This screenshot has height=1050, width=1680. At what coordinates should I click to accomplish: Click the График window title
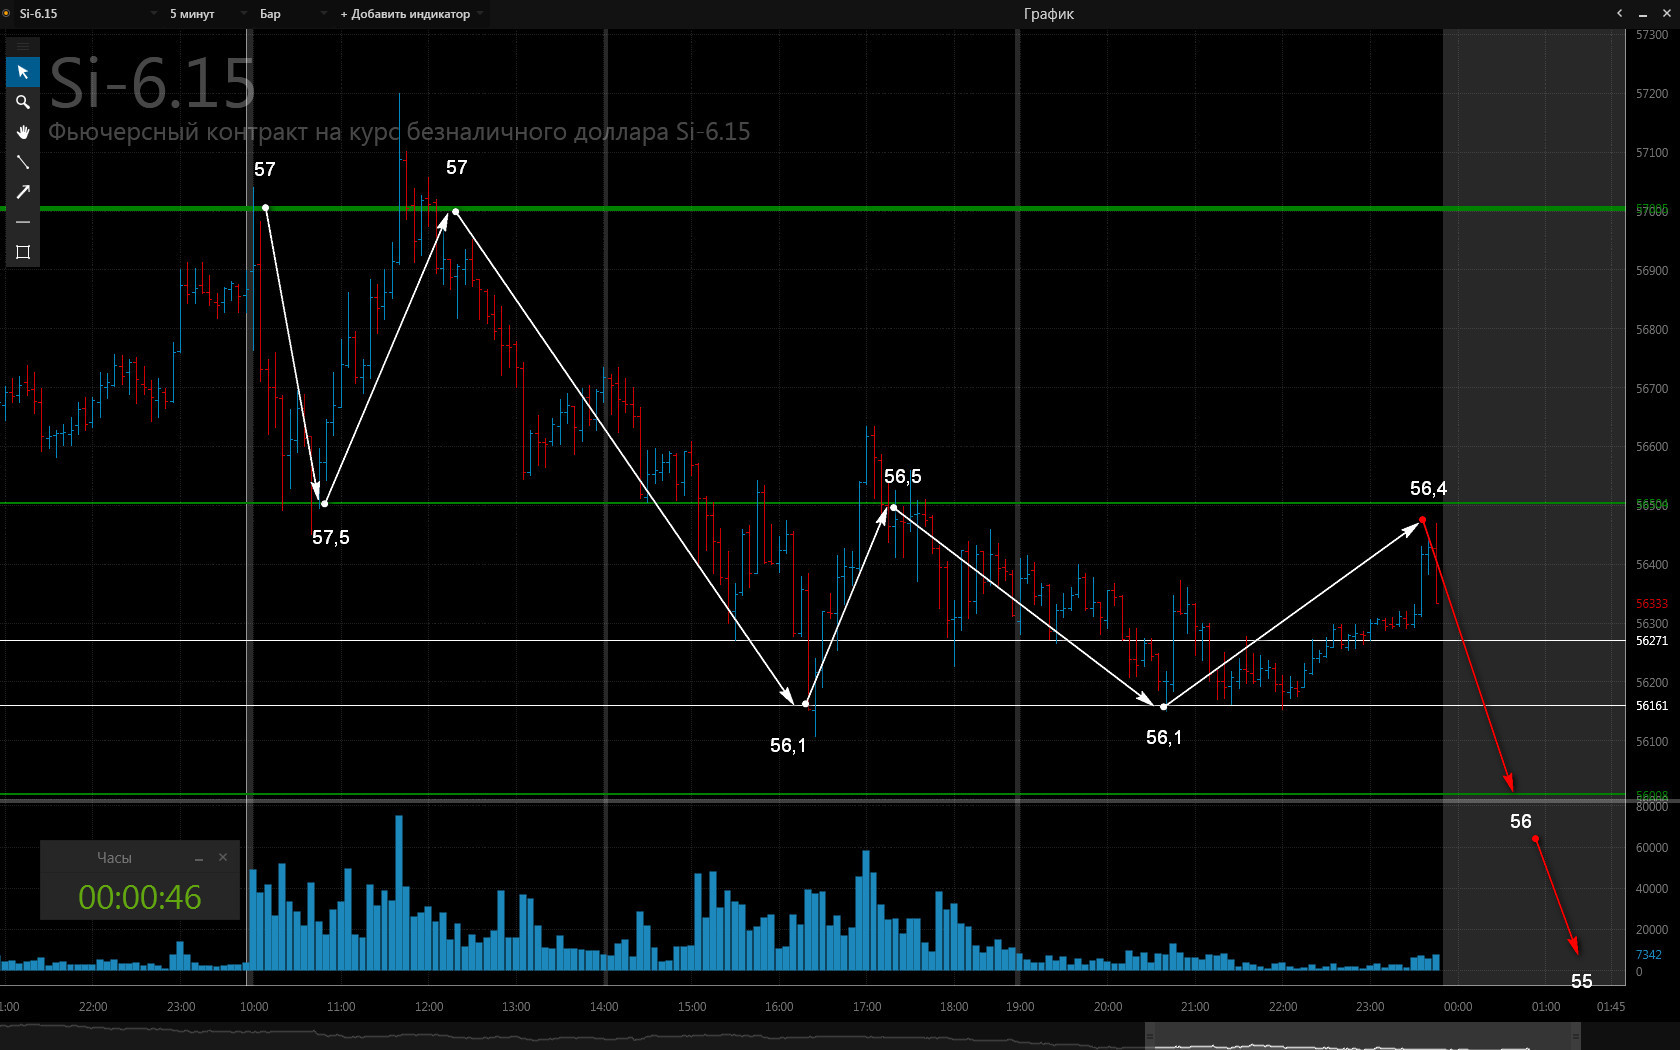(1048, 14)
